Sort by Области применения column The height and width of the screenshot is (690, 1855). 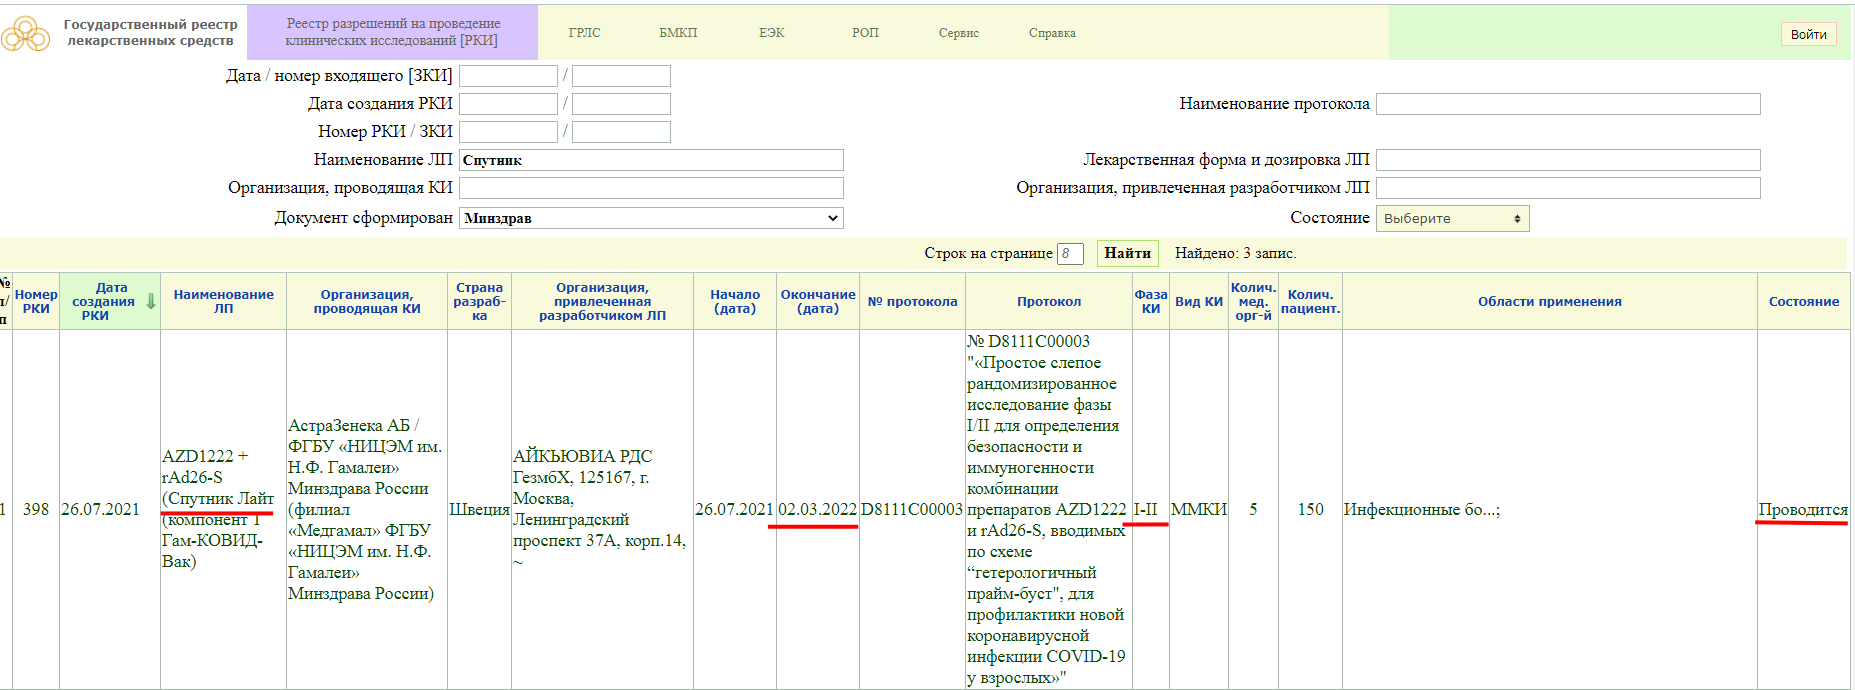(x=1550, y=301)
